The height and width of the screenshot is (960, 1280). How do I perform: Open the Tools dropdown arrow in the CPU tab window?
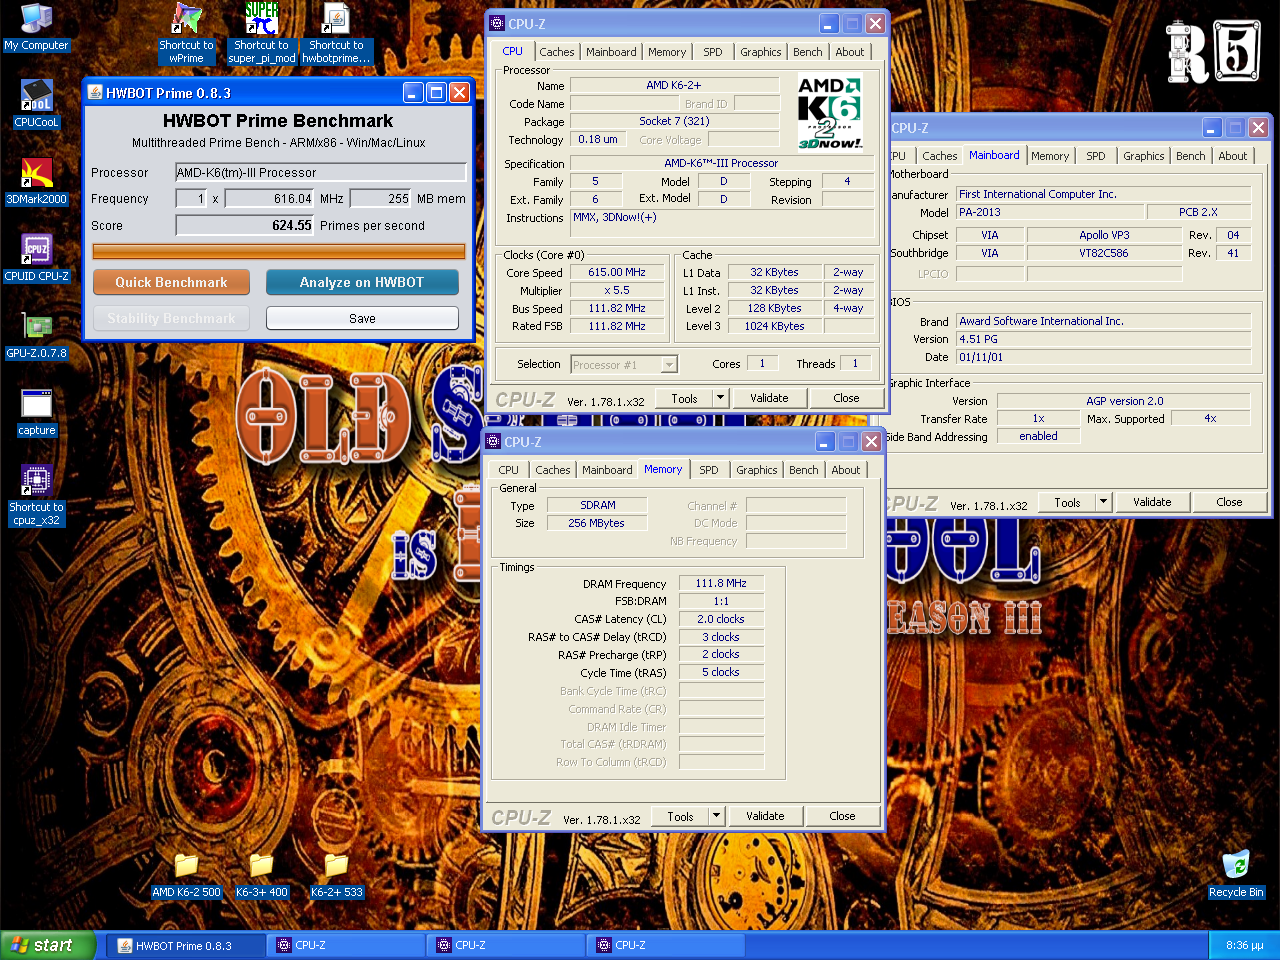pyautogui.click(x=719, y=398)
